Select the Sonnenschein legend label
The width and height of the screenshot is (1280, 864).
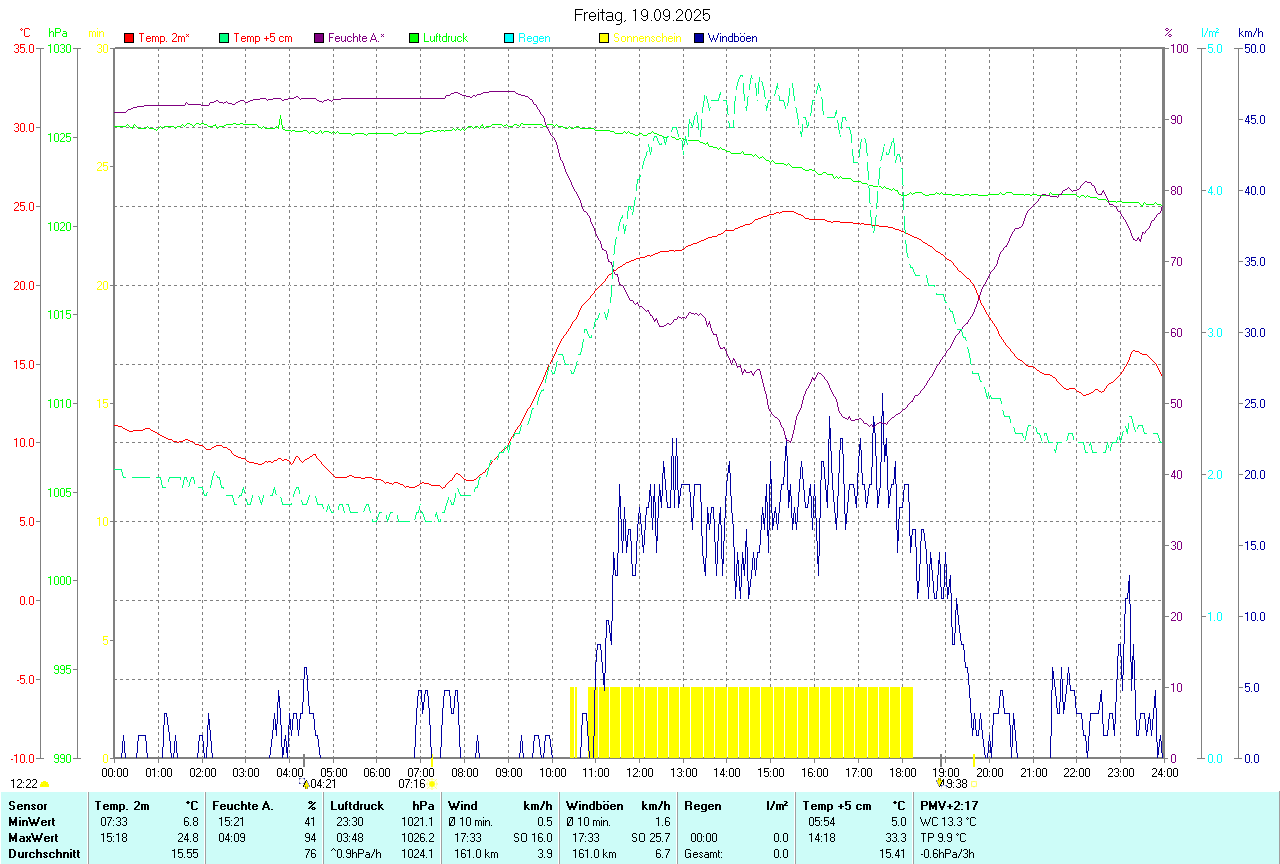pyautogui.click(x=647, y=38)
